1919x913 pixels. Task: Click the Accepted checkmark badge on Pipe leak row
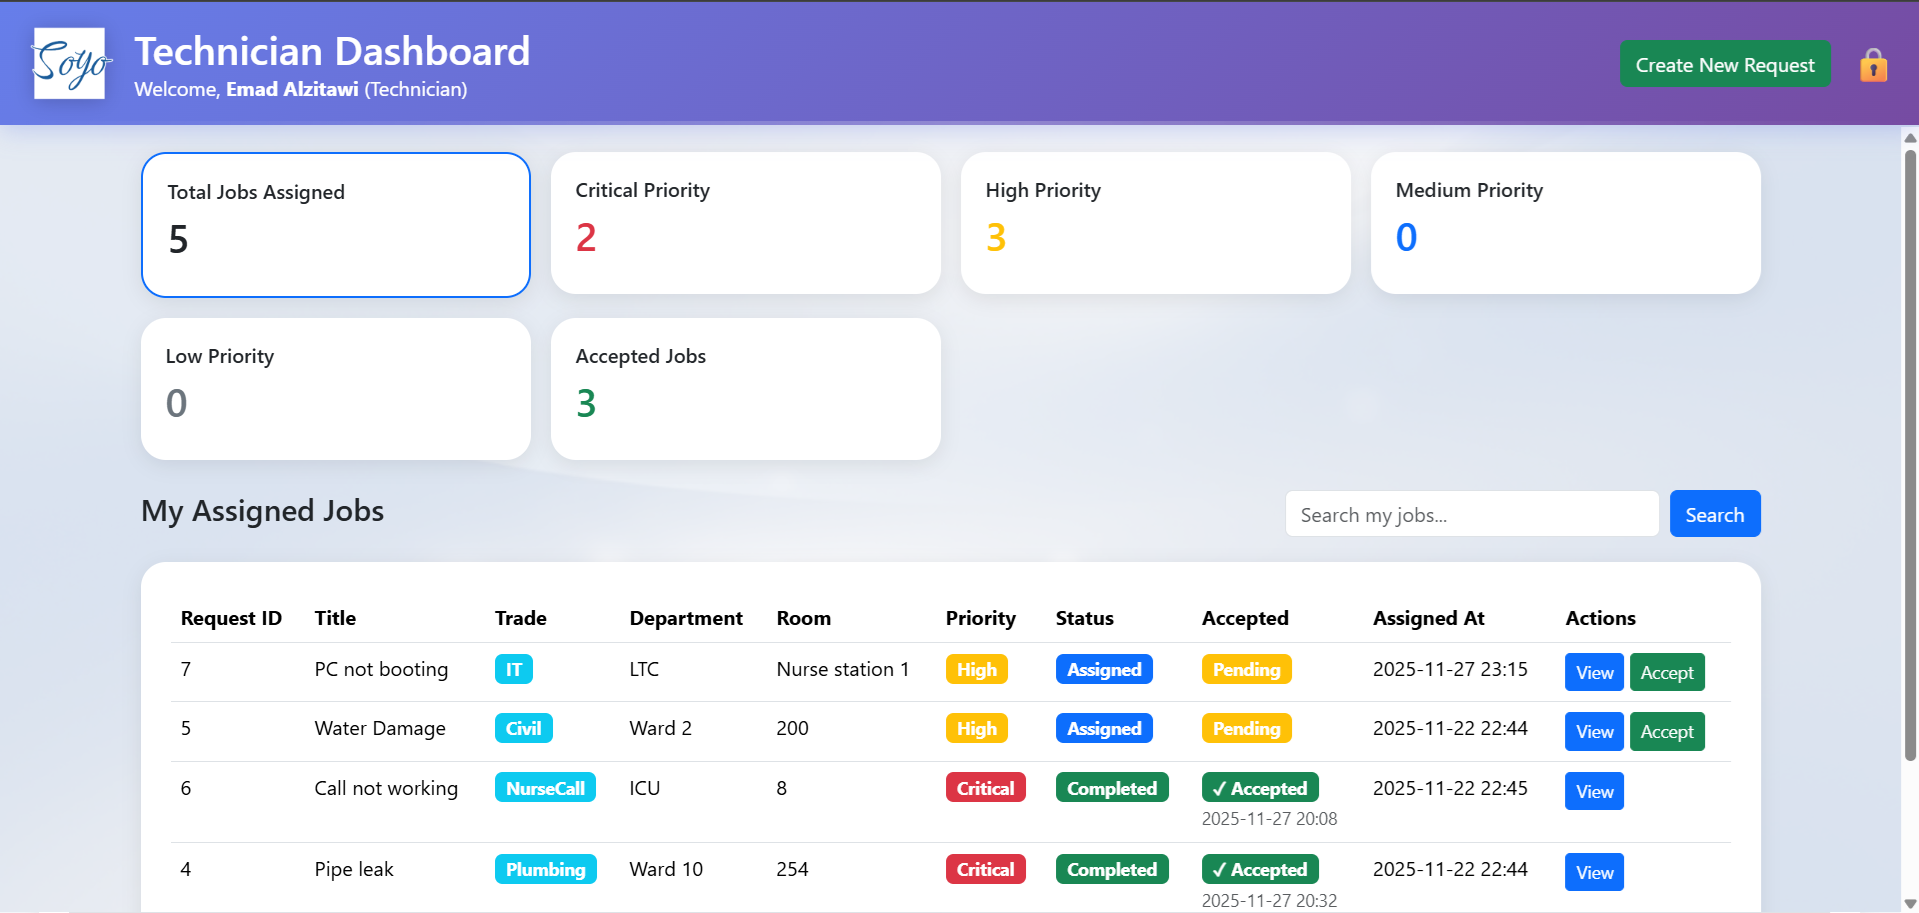pyautogui.click(x=1259, y=869)
